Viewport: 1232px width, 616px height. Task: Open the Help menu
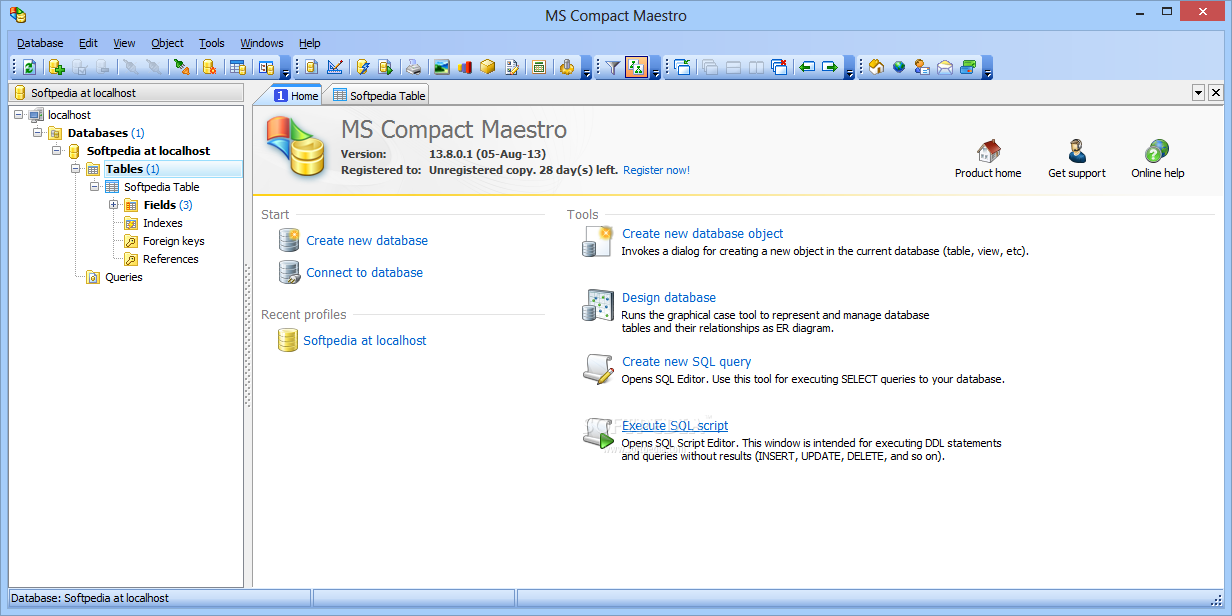pos(310,43)
